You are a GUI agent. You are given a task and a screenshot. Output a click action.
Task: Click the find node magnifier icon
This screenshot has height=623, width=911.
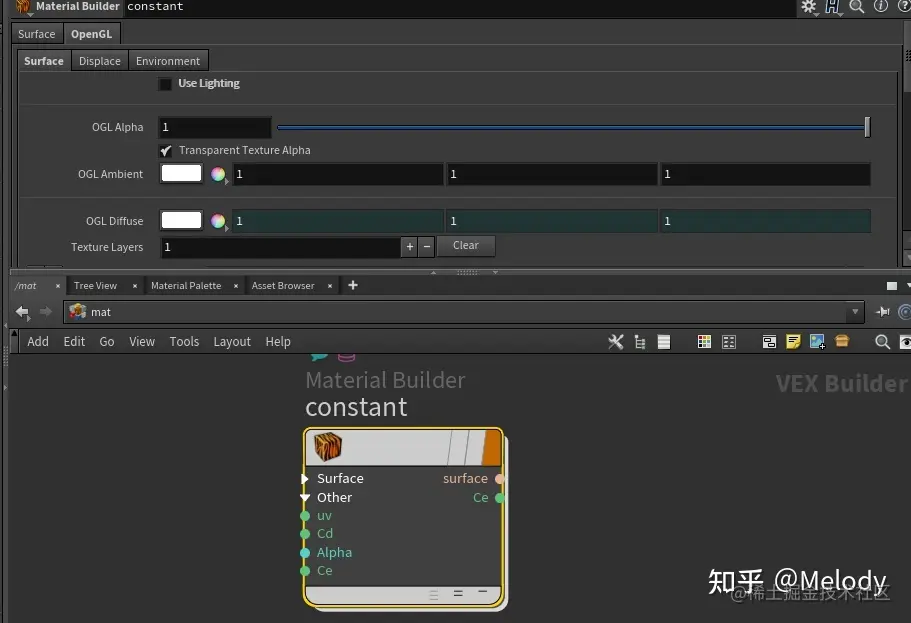pos(883,342)
